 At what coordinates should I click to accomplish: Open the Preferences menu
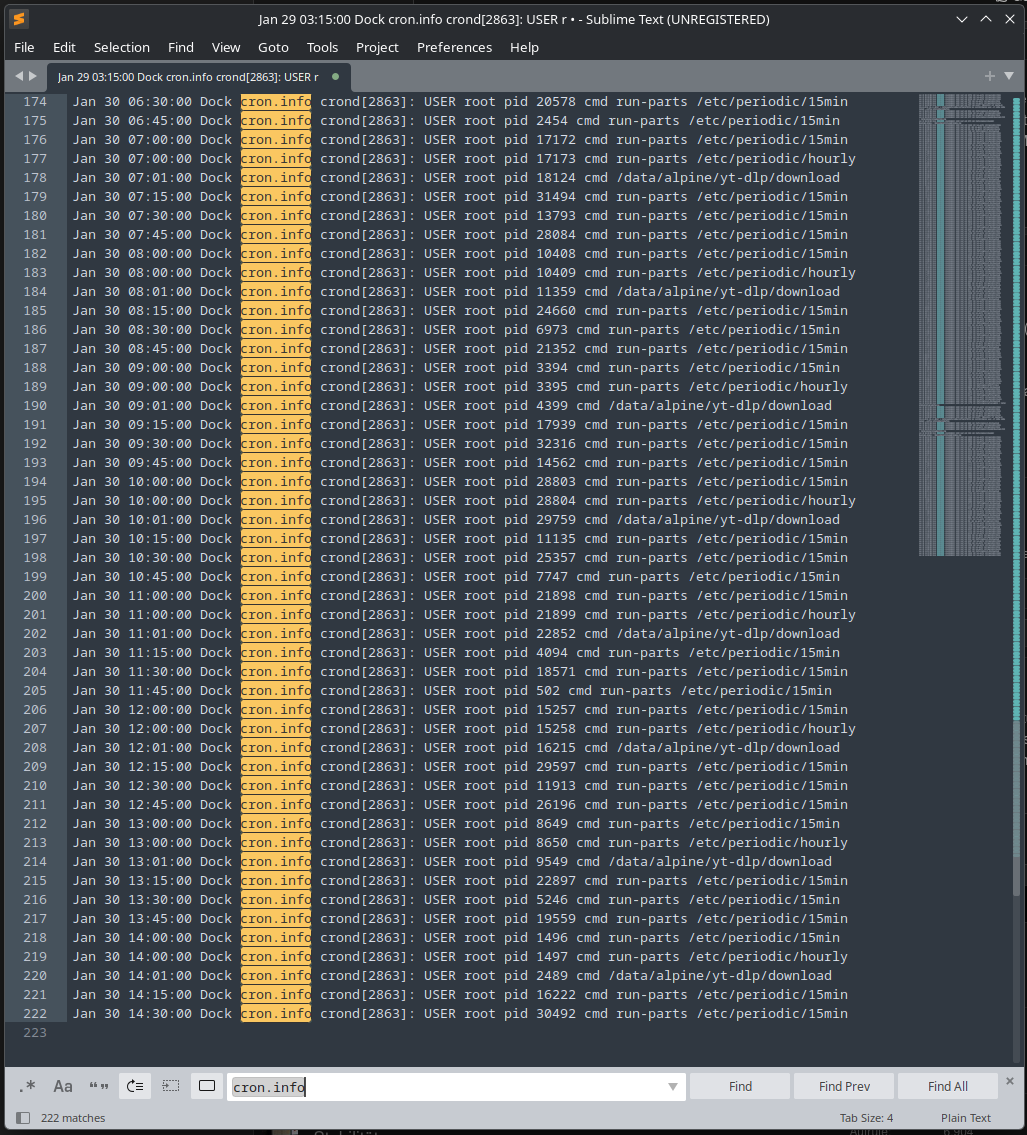pyautogui.click(x=455, y=47)
